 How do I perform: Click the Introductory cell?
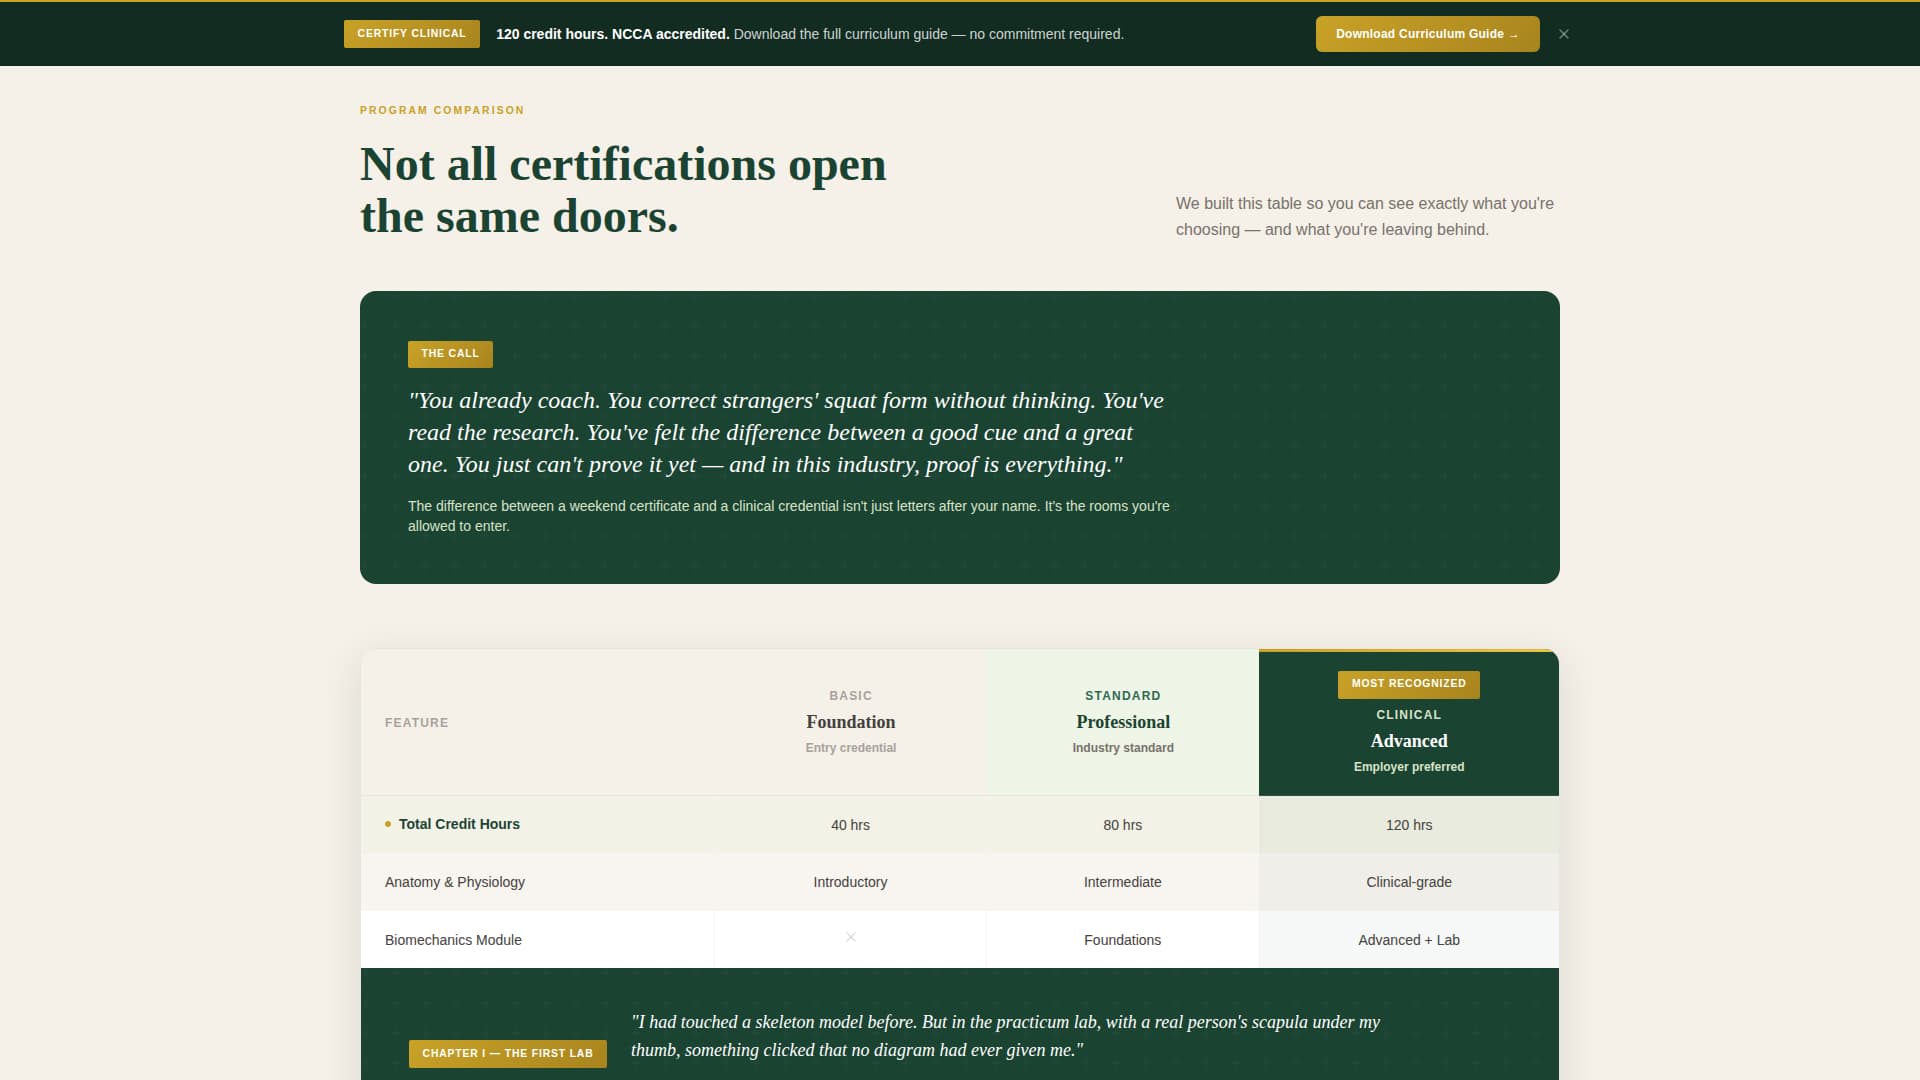point(850,882)
